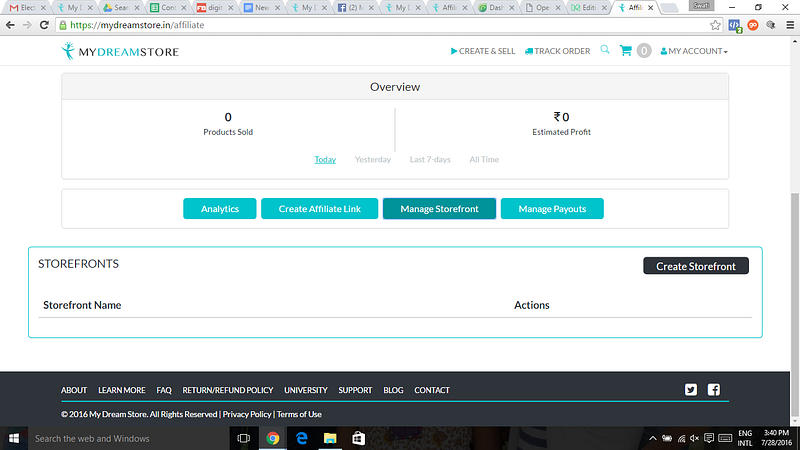Open the Action Center notification icon
The width and height of the screenshot is (800, 450).
click(709, 438)
